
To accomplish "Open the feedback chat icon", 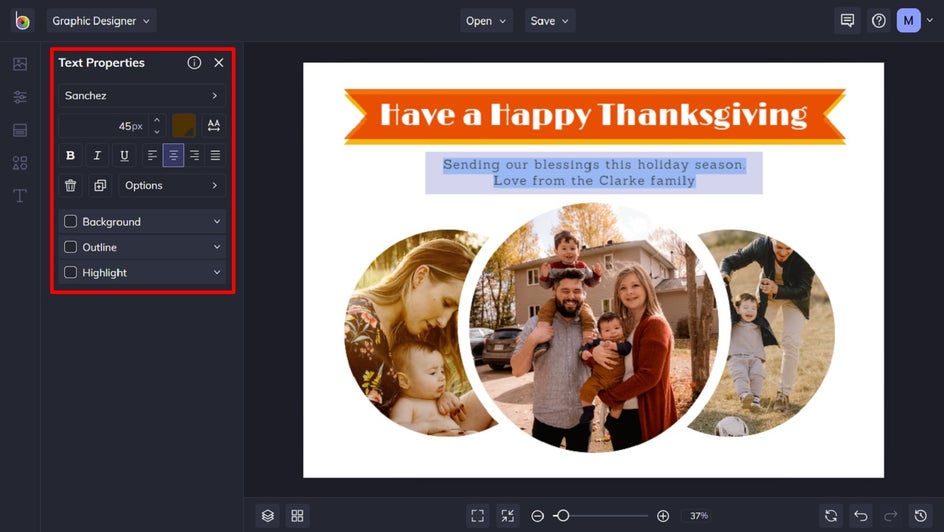I will 847,20.
